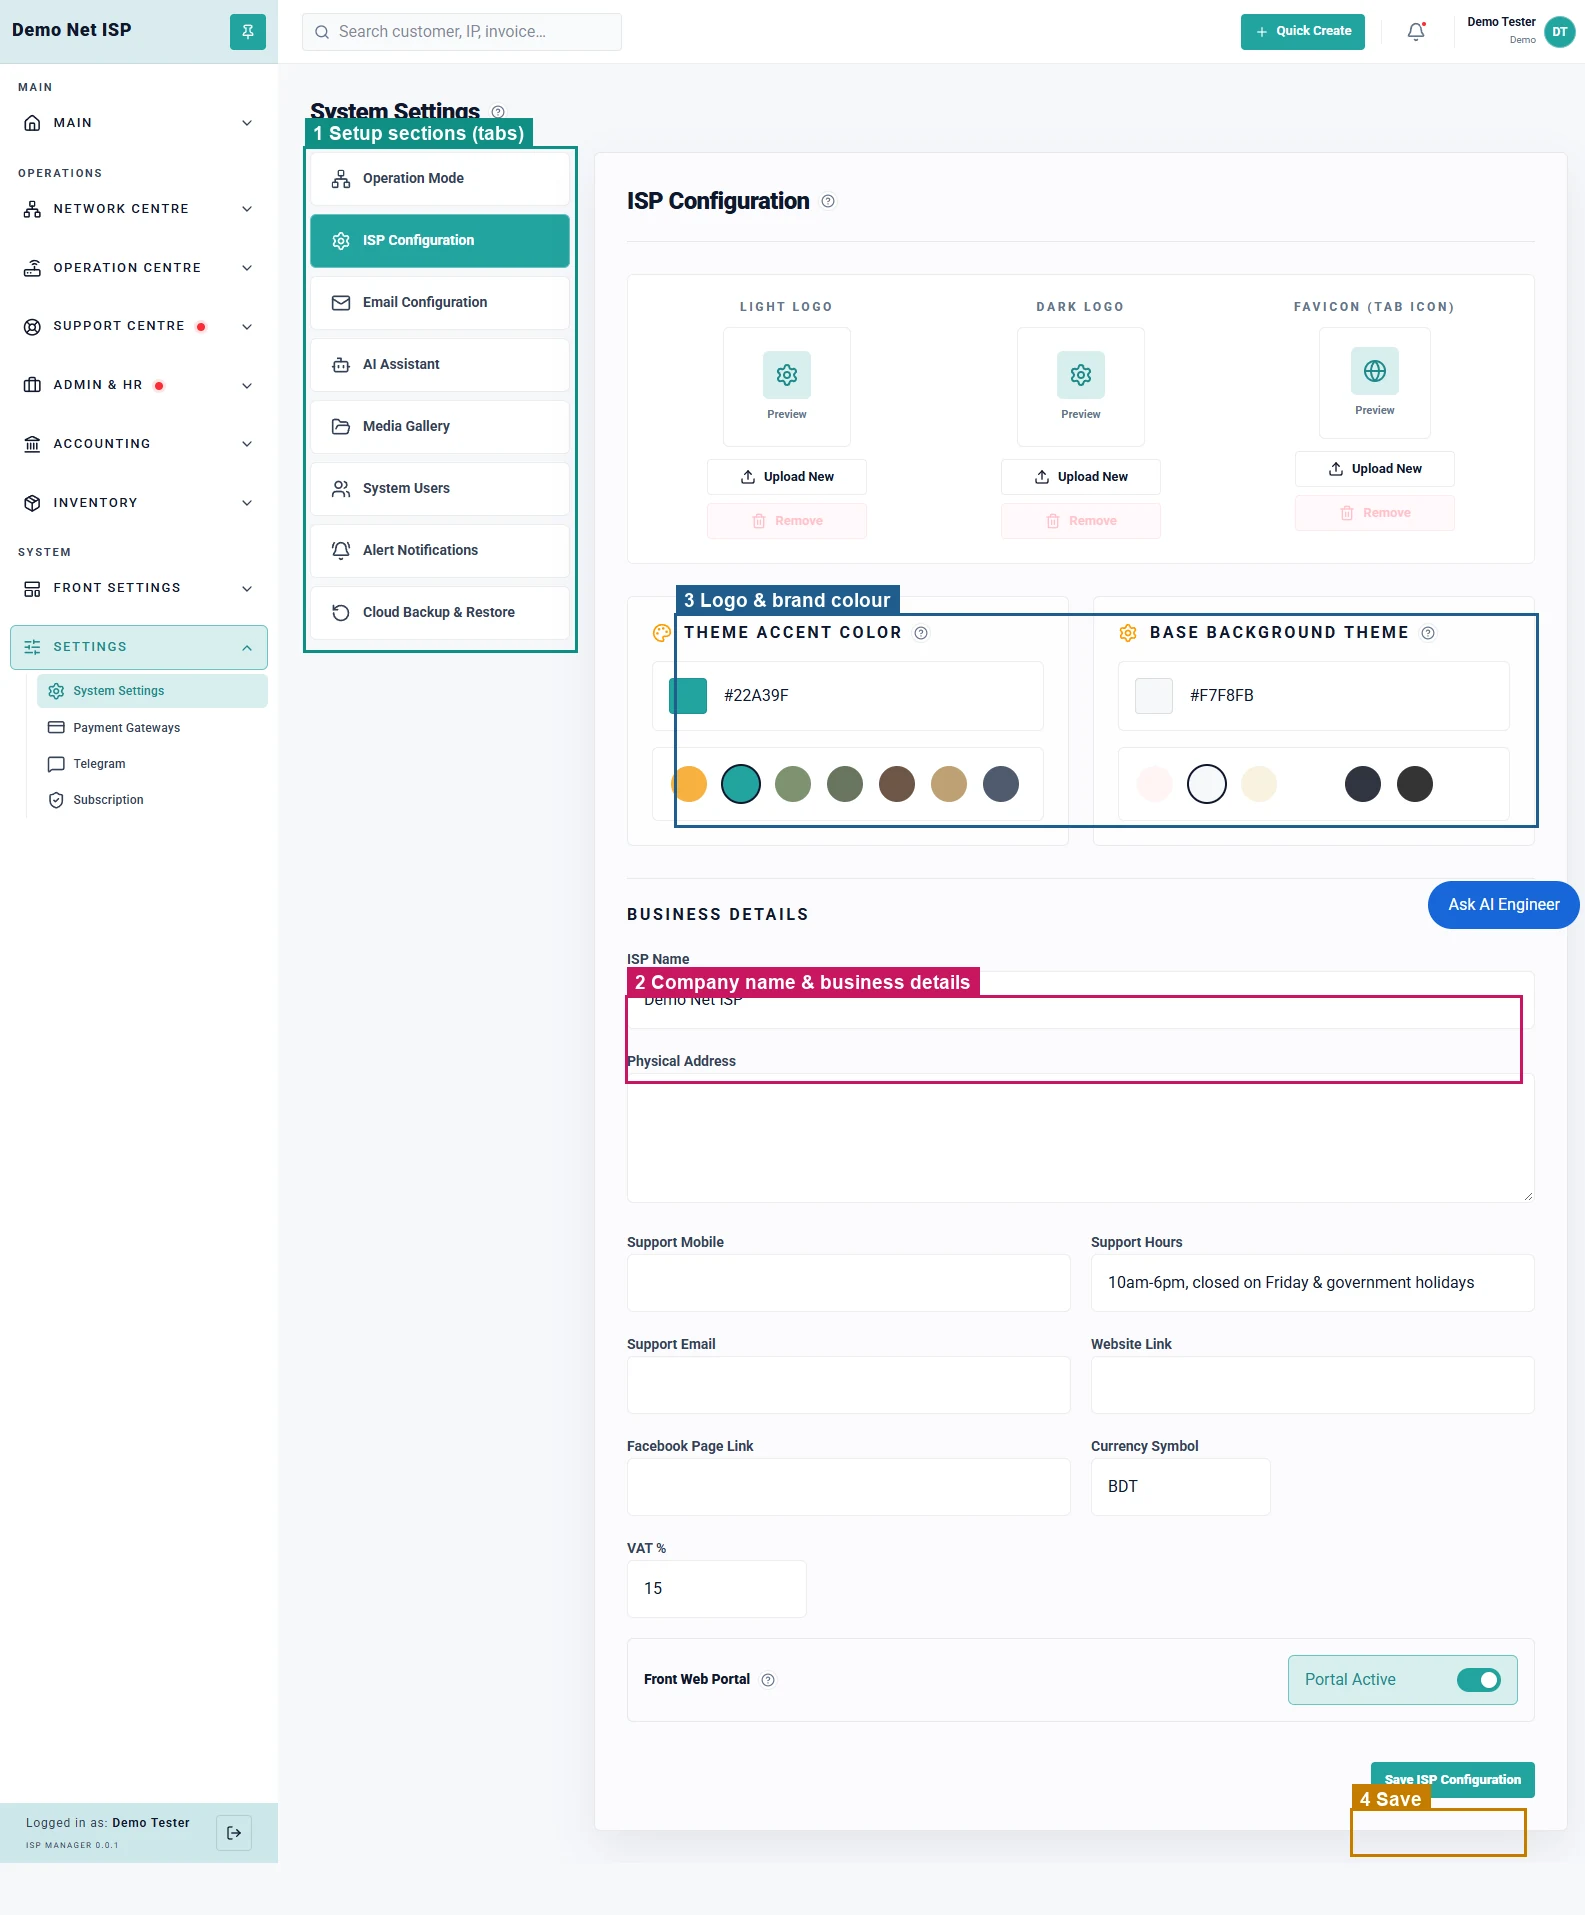Select the brown accent color swatch
This screenshot has height=1915, width=1585.
click(x=897, y=784)
